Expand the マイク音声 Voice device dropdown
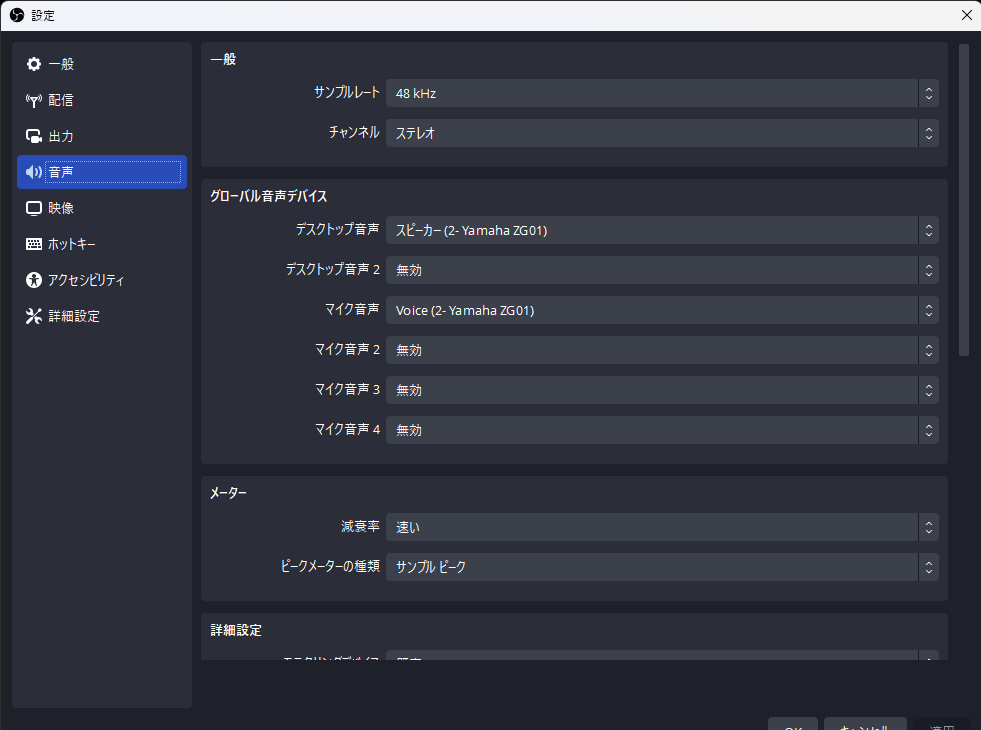 click(661, 310)
